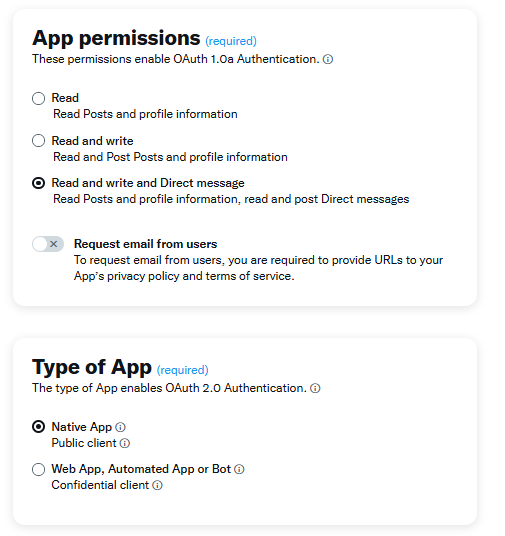
Task: Choose the Read and write radio button
Action: pos(38,141)
